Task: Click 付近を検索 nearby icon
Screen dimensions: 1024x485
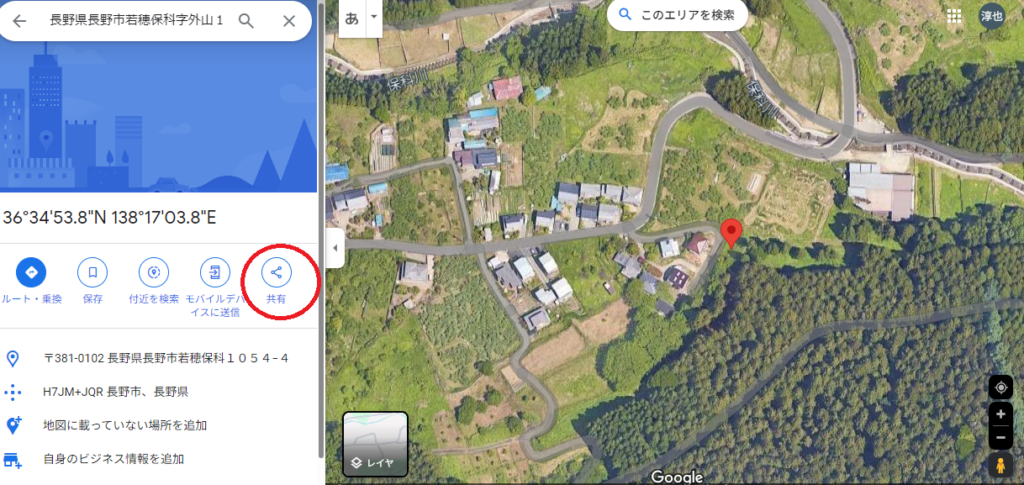Action: (153, 272)
